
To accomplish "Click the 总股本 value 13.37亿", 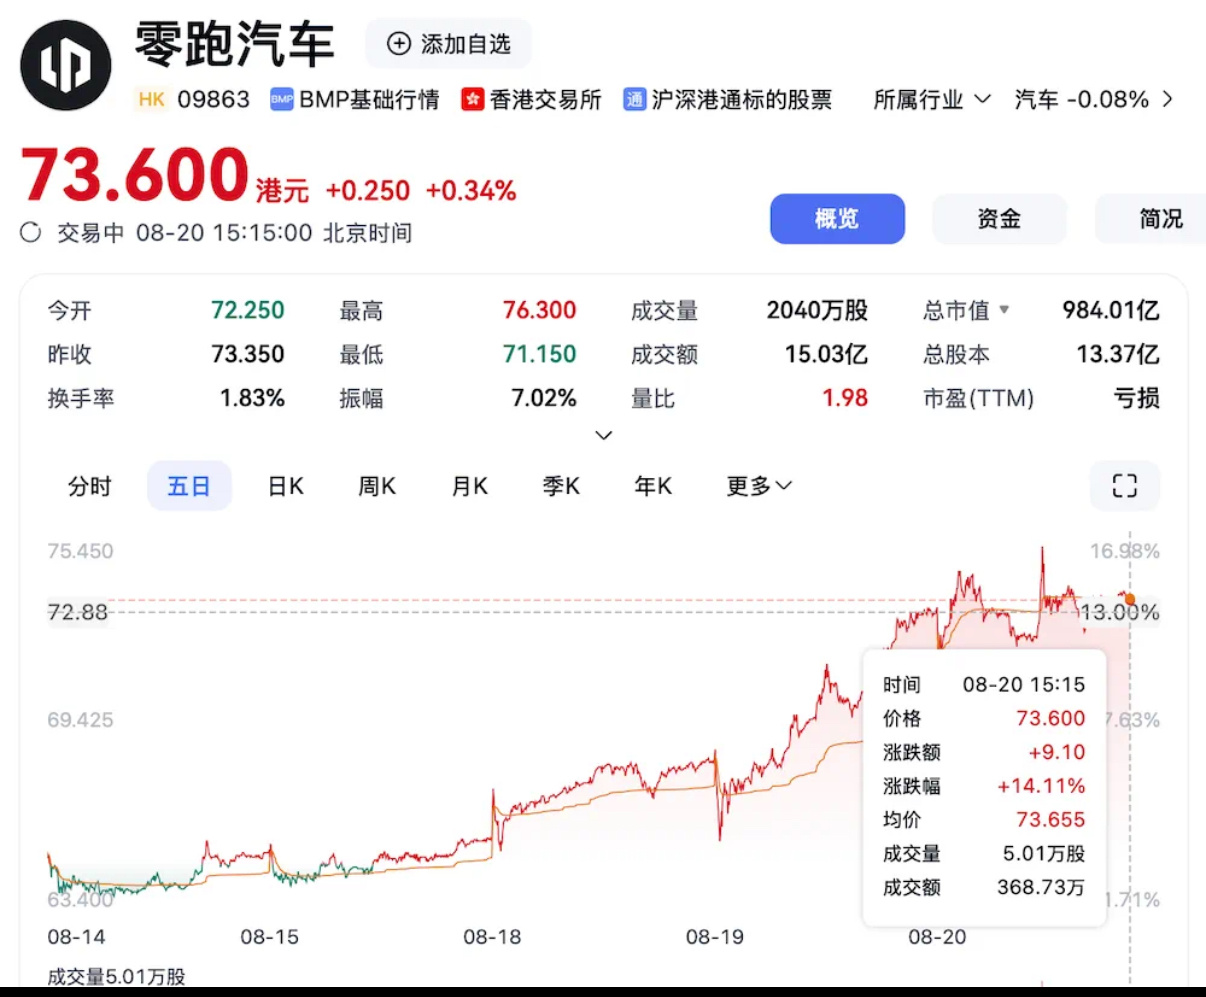I will point(1118,354).
